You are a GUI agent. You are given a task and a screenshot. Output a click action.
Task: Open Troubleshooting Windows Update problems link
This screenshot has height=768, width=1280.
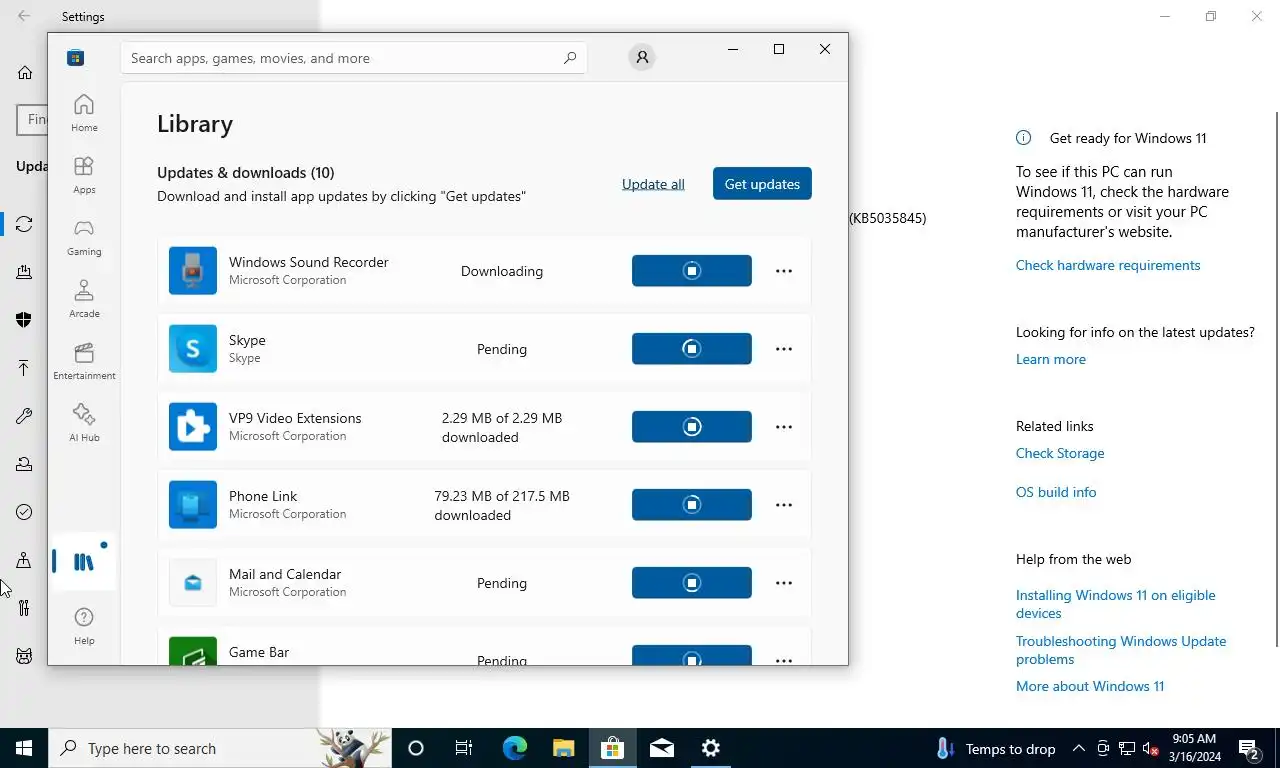coord(1121,650)
